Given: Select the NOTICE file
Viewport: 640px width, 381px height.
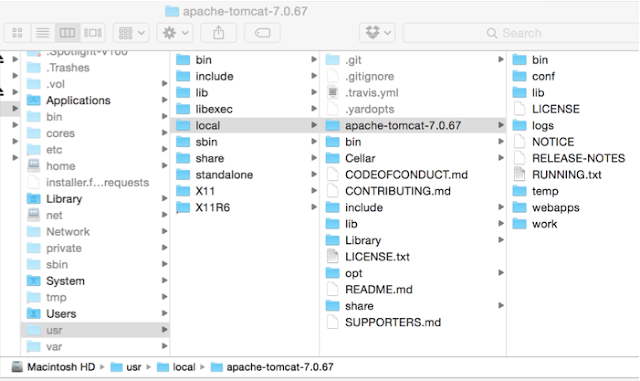Looking at the screenshot, I should coord(553,142).
